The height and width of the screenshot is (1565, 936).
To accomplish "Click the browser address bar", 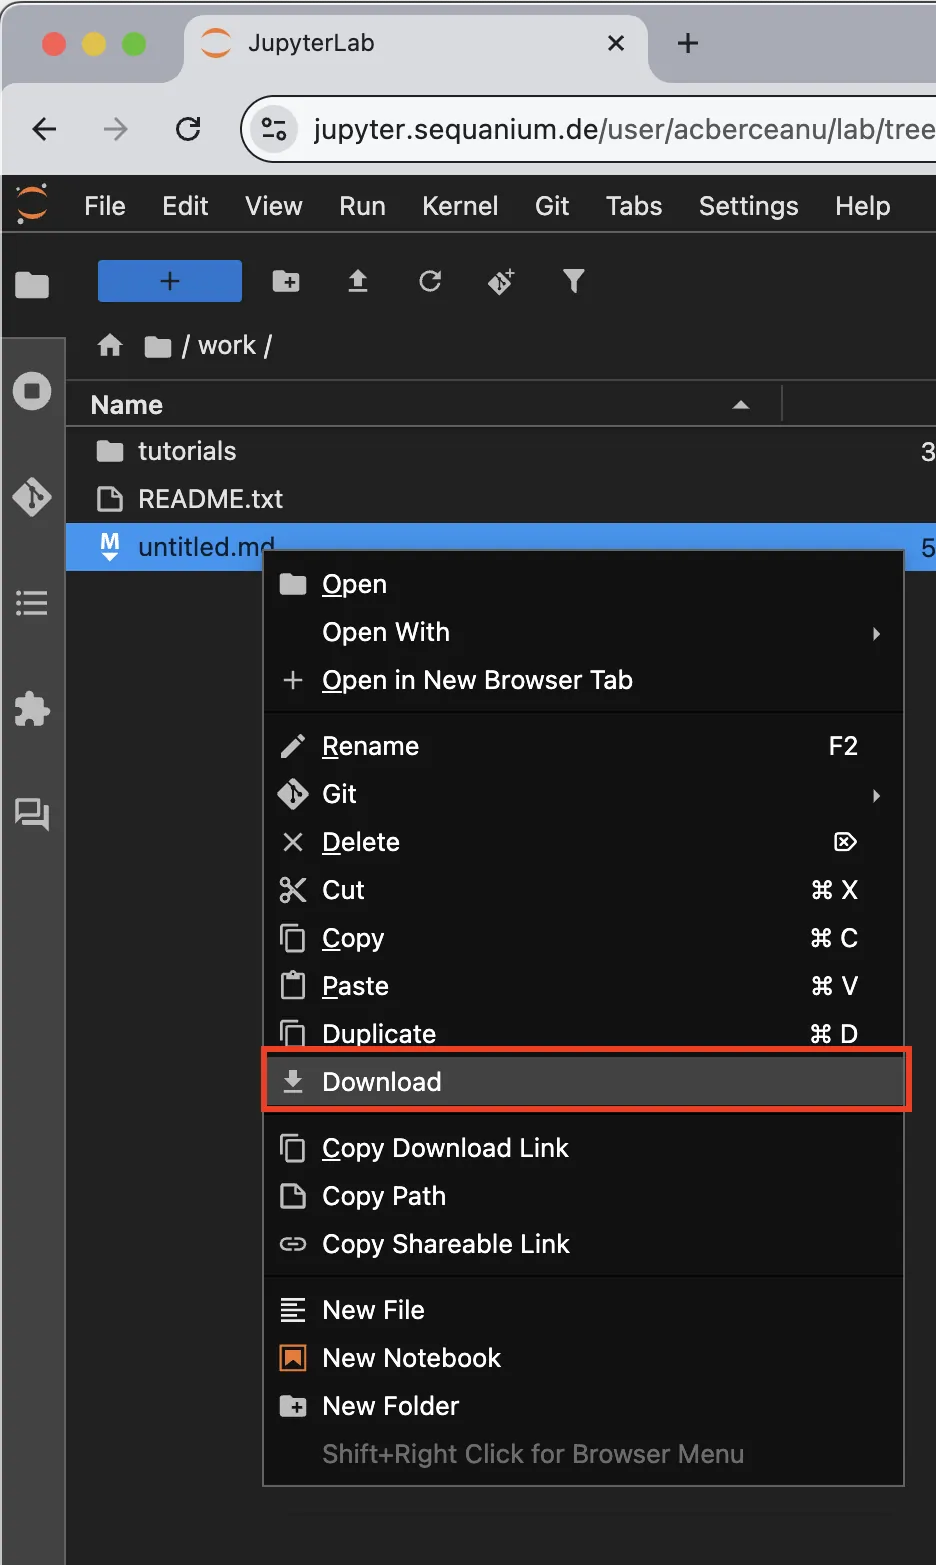I will click(x=620, y=129).
